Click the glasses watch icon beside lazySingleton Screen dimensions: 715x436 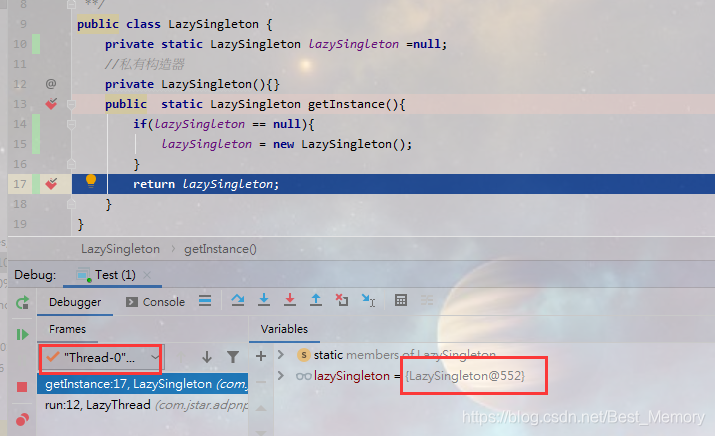[x=303, y=376]
